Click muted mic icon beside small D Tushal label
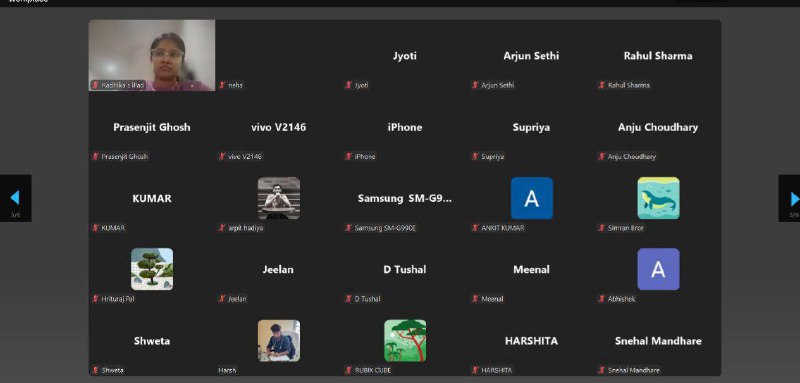The height and width of the screenshot is (383, 800). point(348,299)
